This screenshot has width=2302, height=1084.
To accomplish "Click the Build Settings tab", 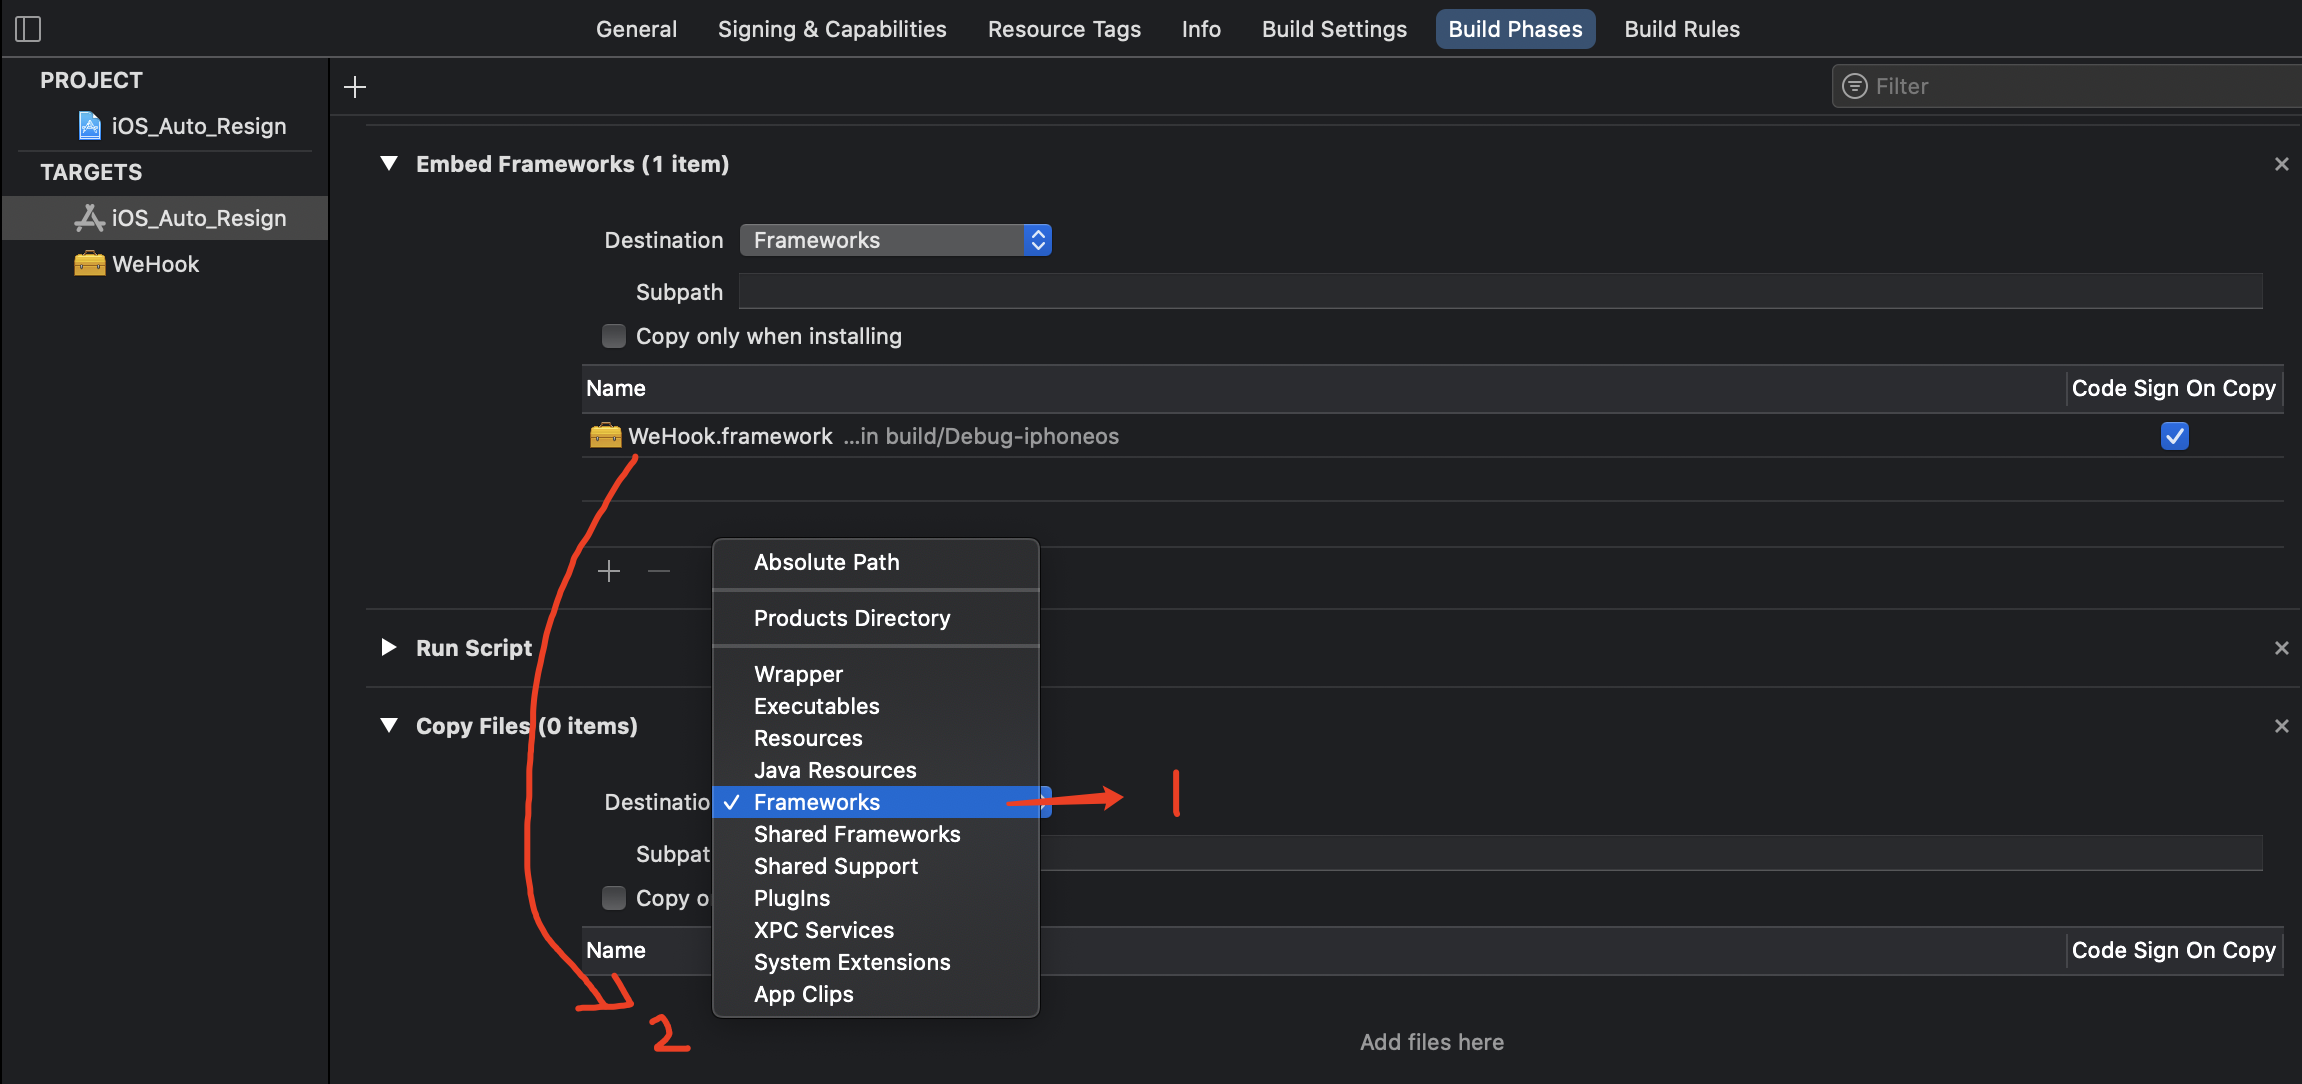I will coord(1333,28).
